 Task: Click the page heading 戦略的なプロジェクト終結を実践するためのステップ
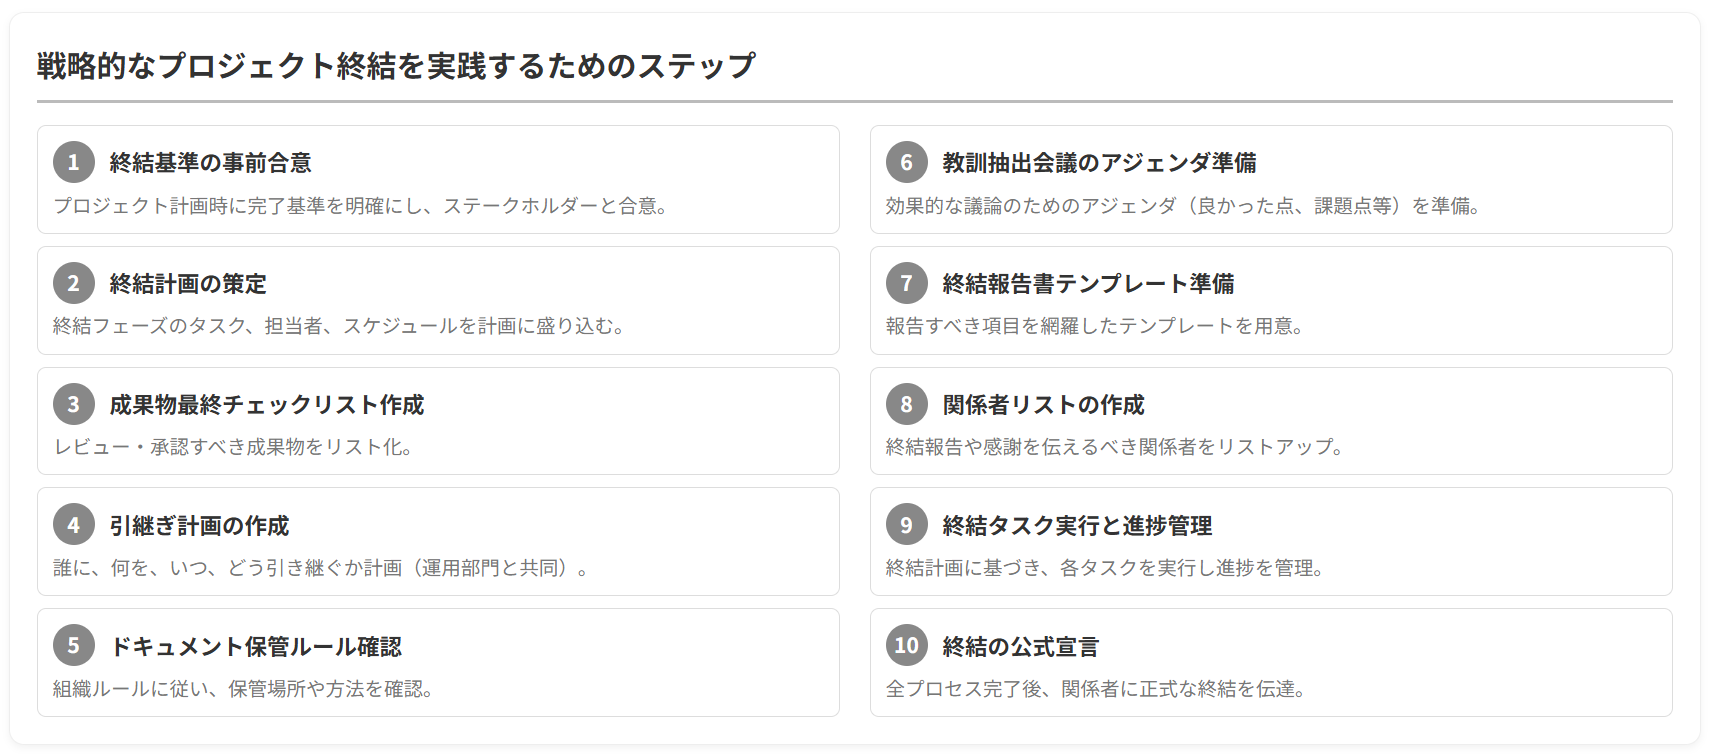[397, 66]
